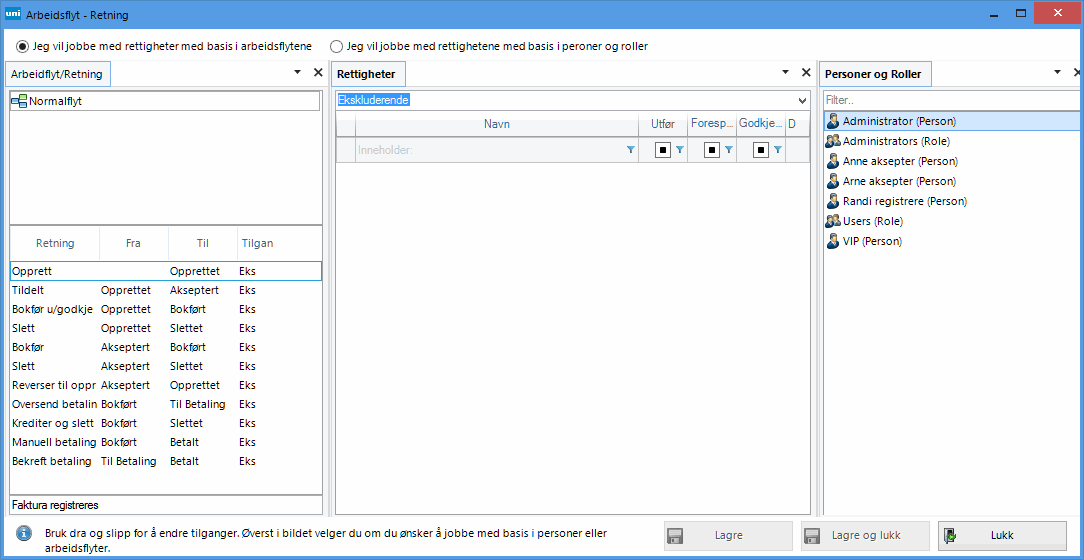
Task: Click the Filter input in Personer og Roller
Action: pos(950,100)
